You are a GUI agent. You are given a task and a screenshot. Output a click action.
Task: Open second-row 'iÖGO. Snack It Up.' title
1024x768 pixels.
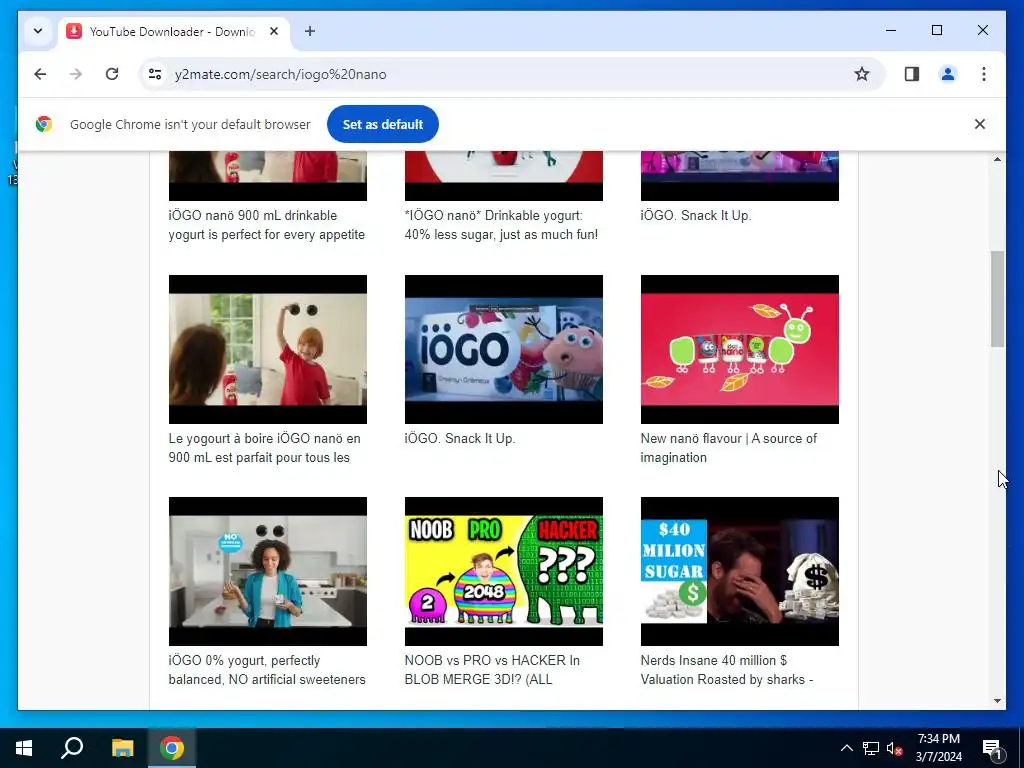pyautogui.click(x=460, y=439)
